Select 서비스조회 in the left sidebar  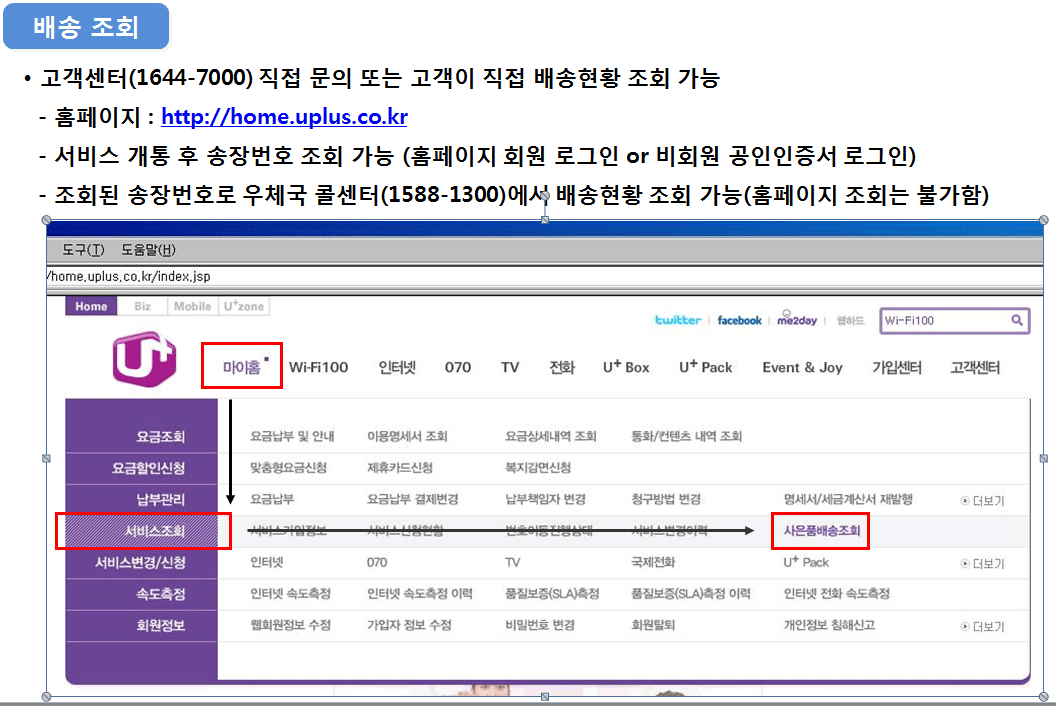[142, 530]
